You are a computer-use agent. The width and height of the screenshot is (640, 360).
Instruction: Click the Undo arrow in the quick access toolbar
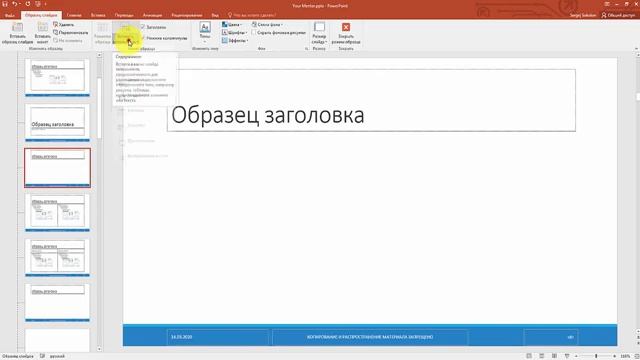15,4
